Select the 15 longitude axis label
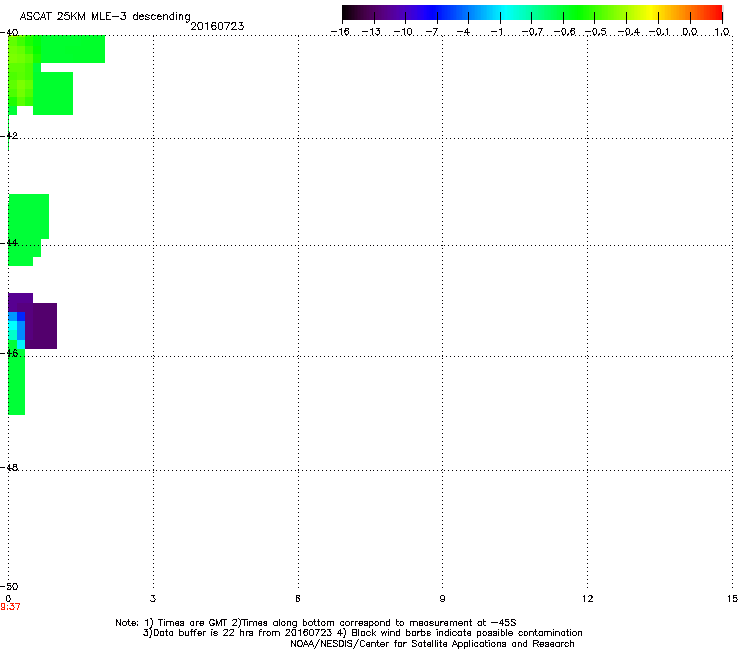Screen dimensions: 740x650 coord(732,599)
